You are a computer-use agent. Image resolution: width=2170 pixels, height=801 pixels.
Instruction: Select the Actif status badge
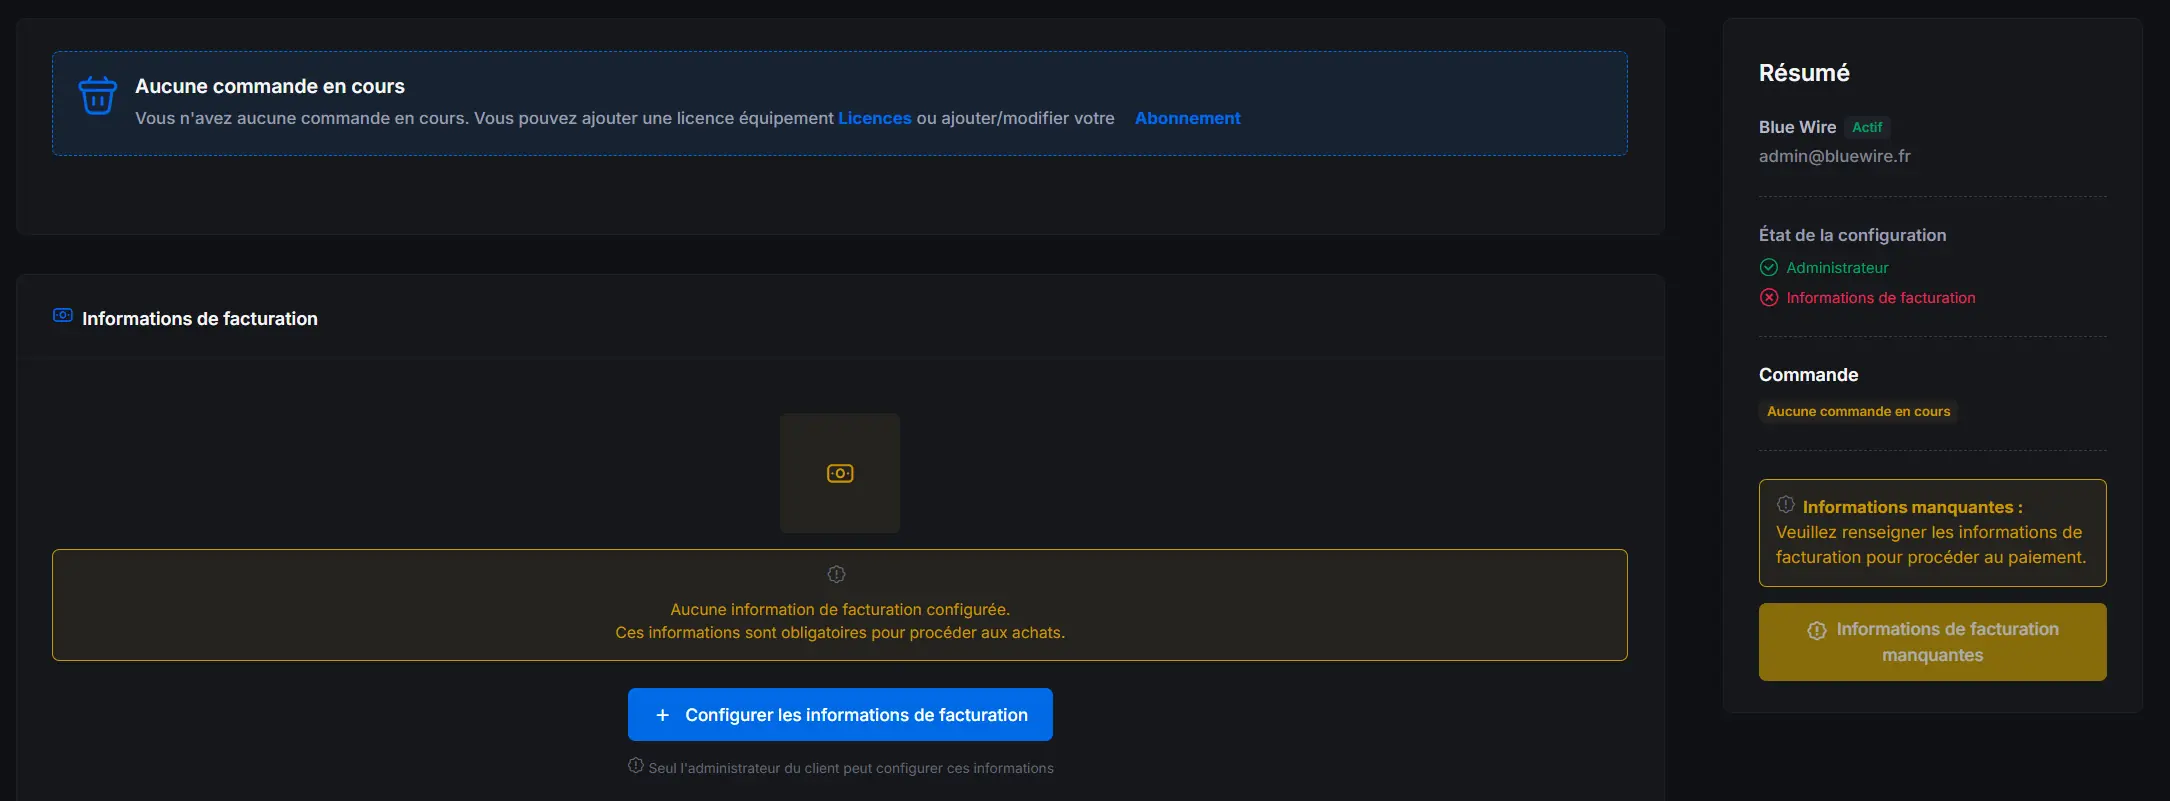(1866, 127)
